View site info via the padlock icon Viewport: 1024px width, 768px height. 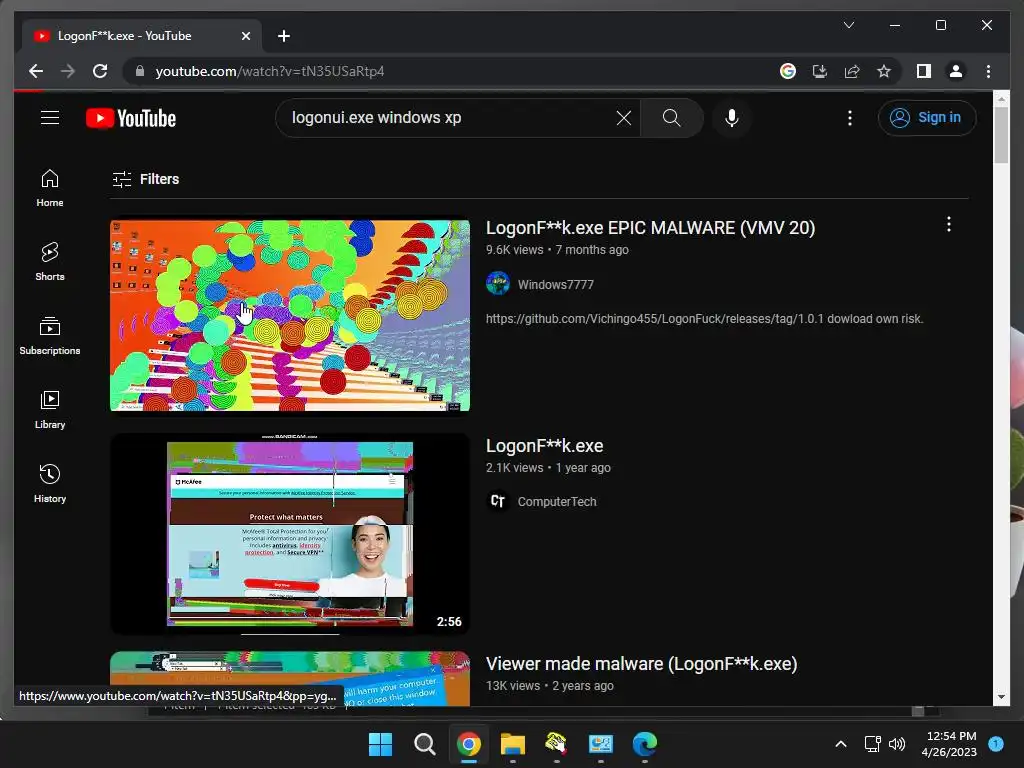[x=139, y=71]
